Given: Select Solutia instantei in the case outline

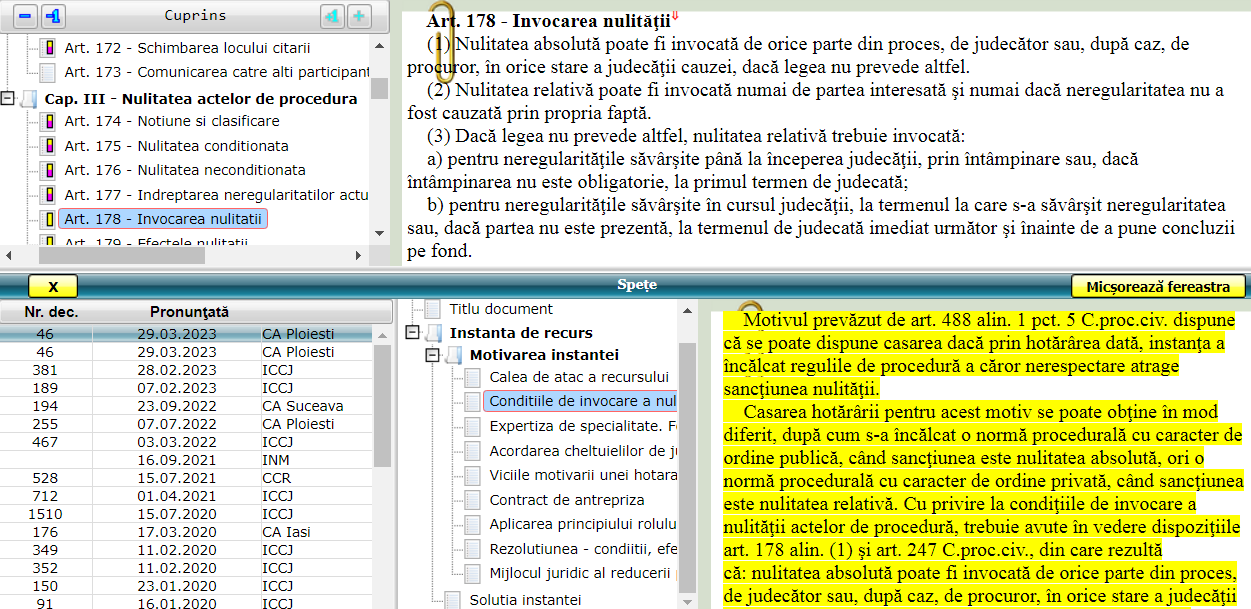Looking at the screenshot, I should (x=525, y=600).
